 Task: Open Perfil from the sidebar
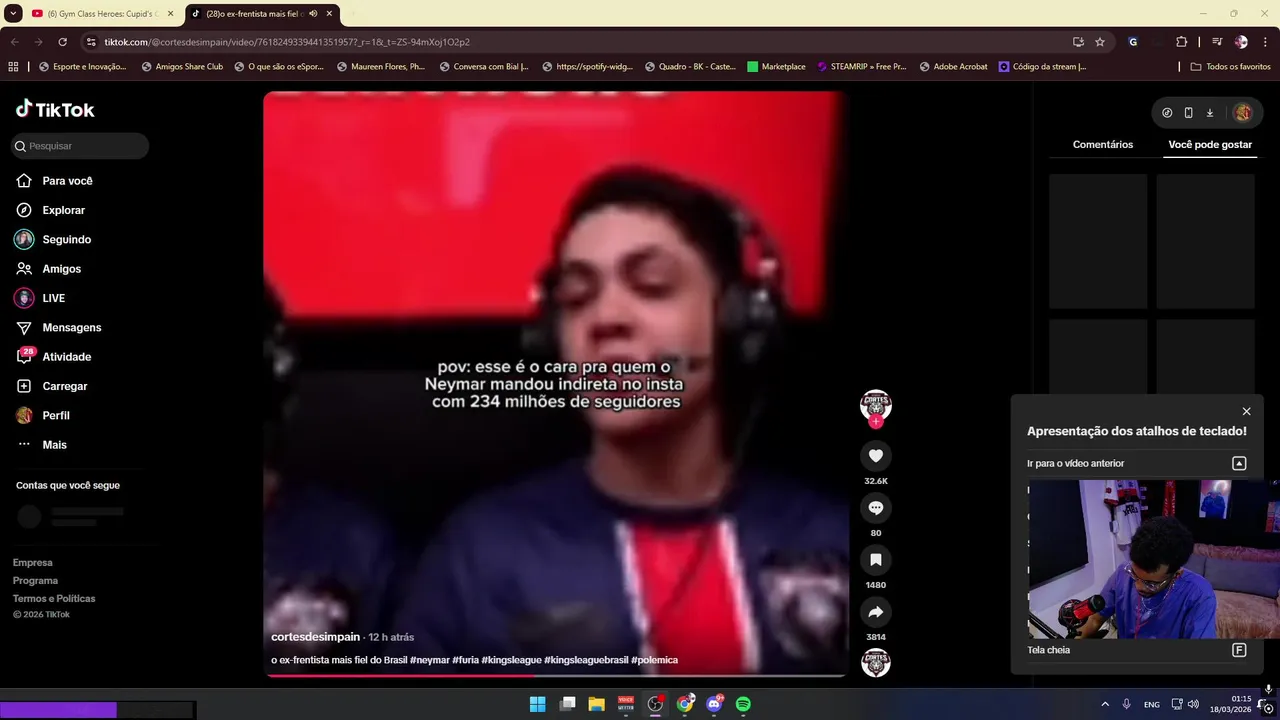pyautogui.click(x=42, y=415)
